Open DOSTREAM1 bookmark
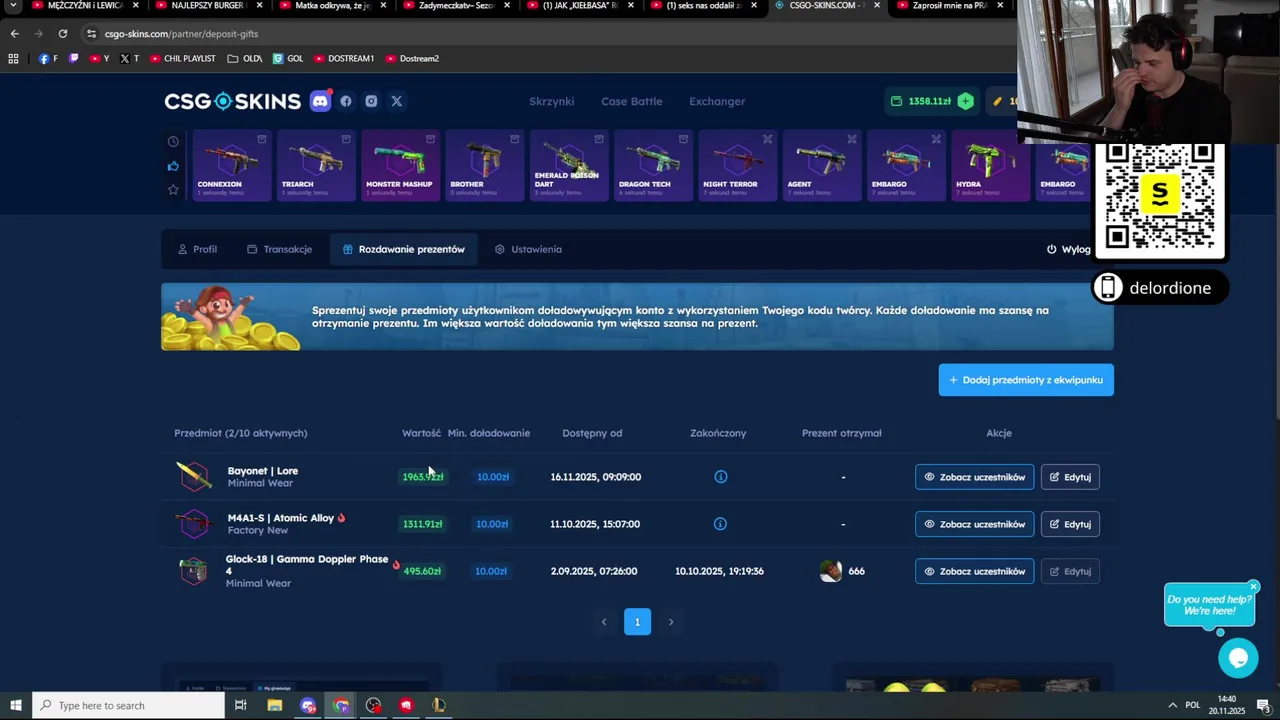The width and height of the screenshot is (1280, 720). 343,59
